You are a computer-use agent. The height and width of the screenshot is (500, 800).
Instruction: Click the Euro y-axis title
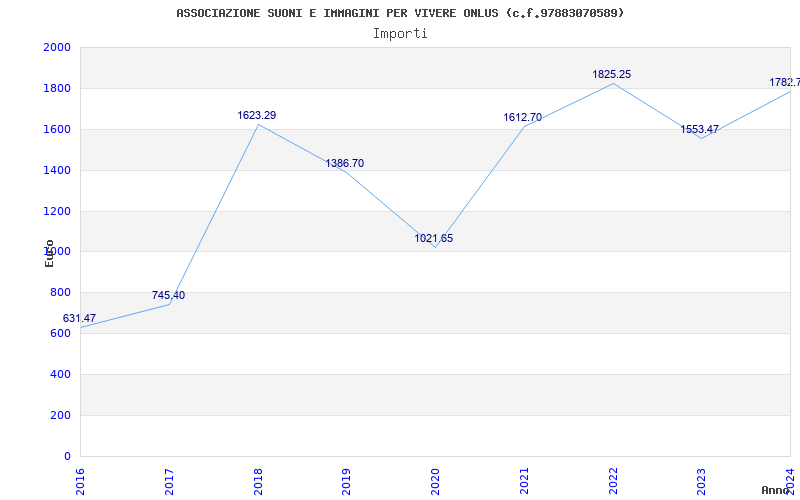click(49, 254)
